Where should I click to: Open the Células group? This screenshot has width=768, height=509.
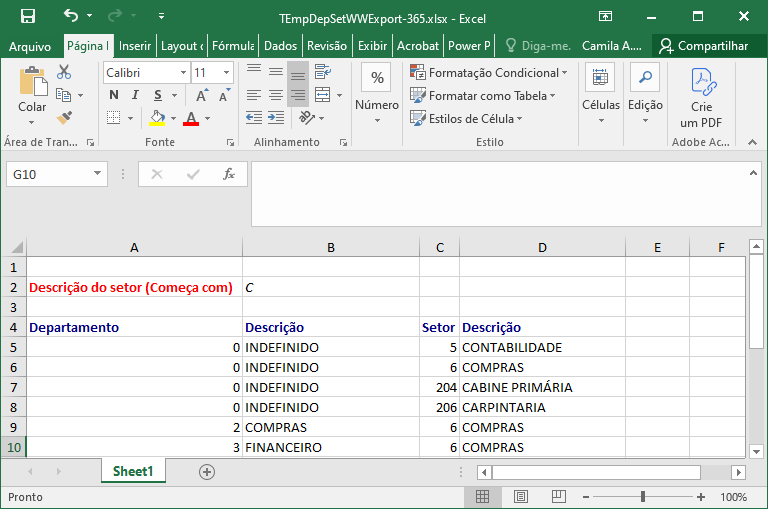pyautogui.click(x=600, y=93)
